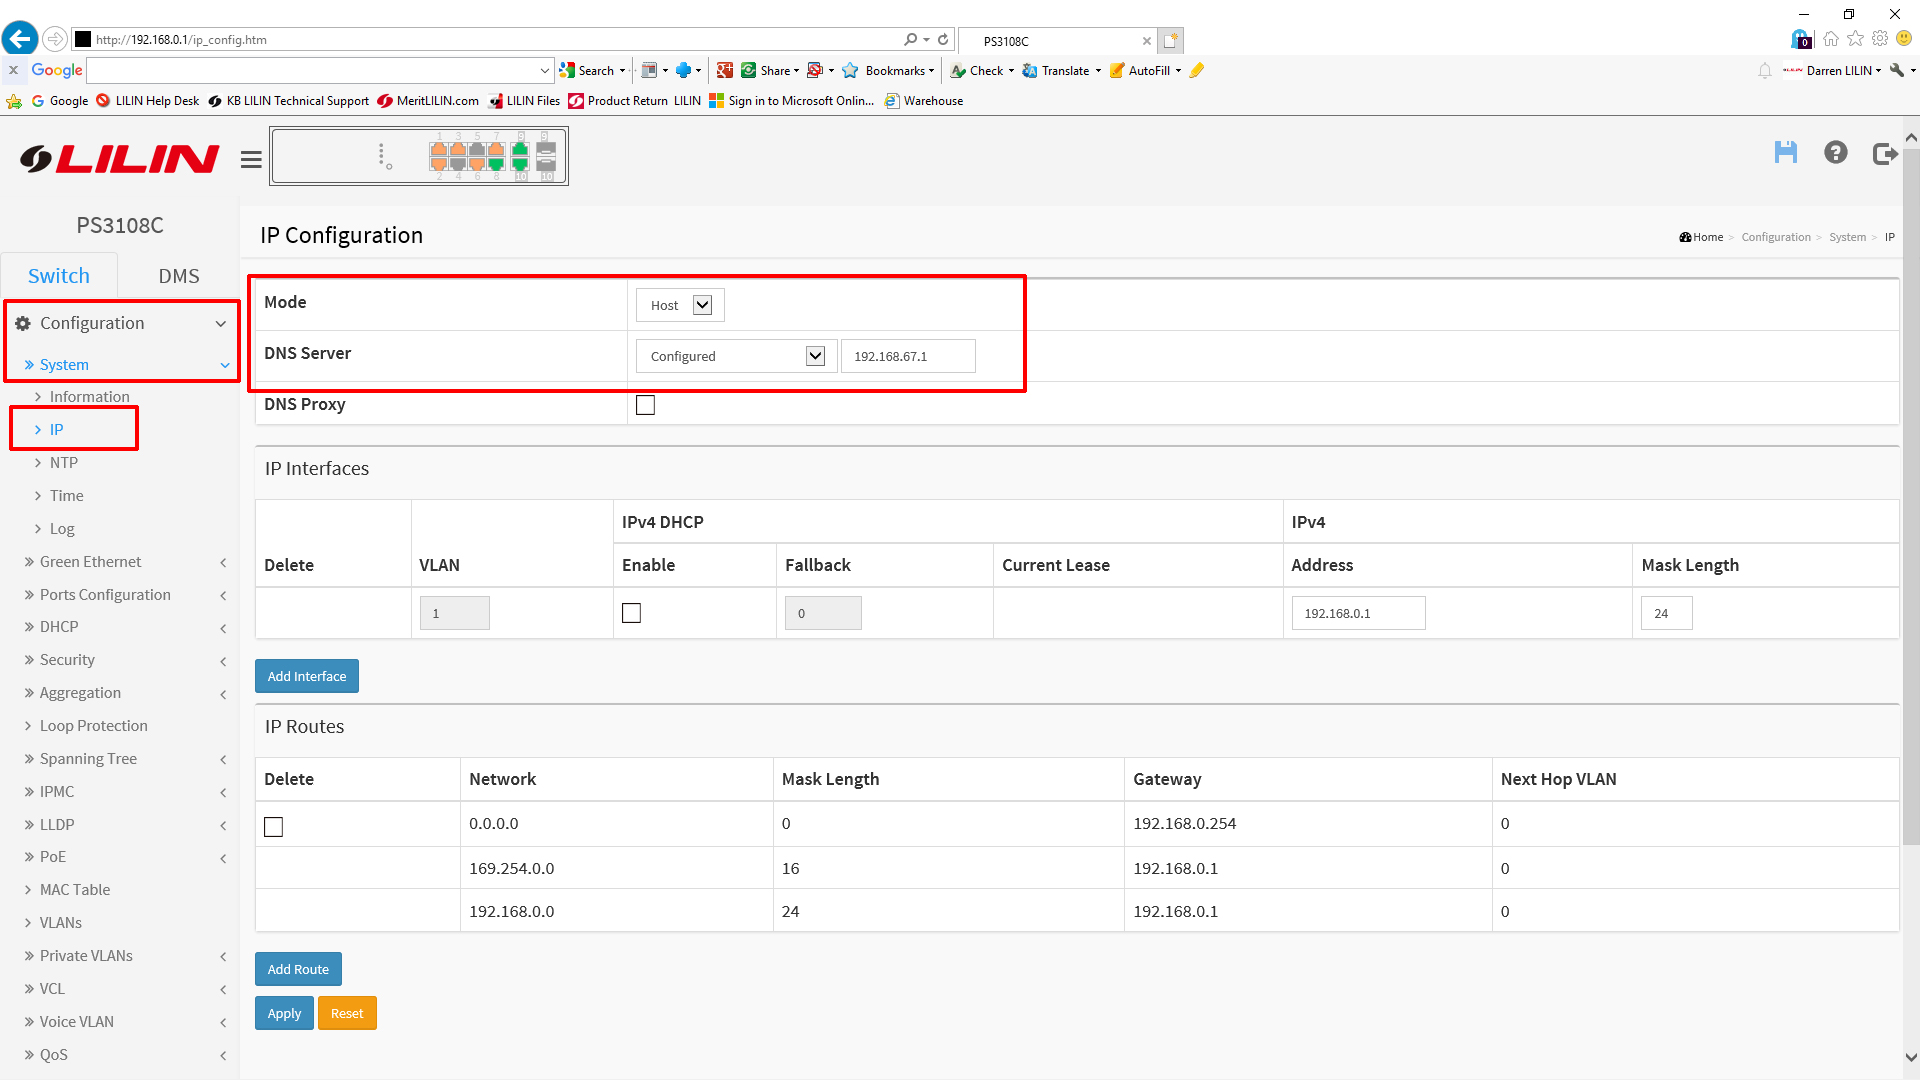Expand the Ports Configuration menu
This screenshot has height=1080, width=1920.
coord(105,594)
